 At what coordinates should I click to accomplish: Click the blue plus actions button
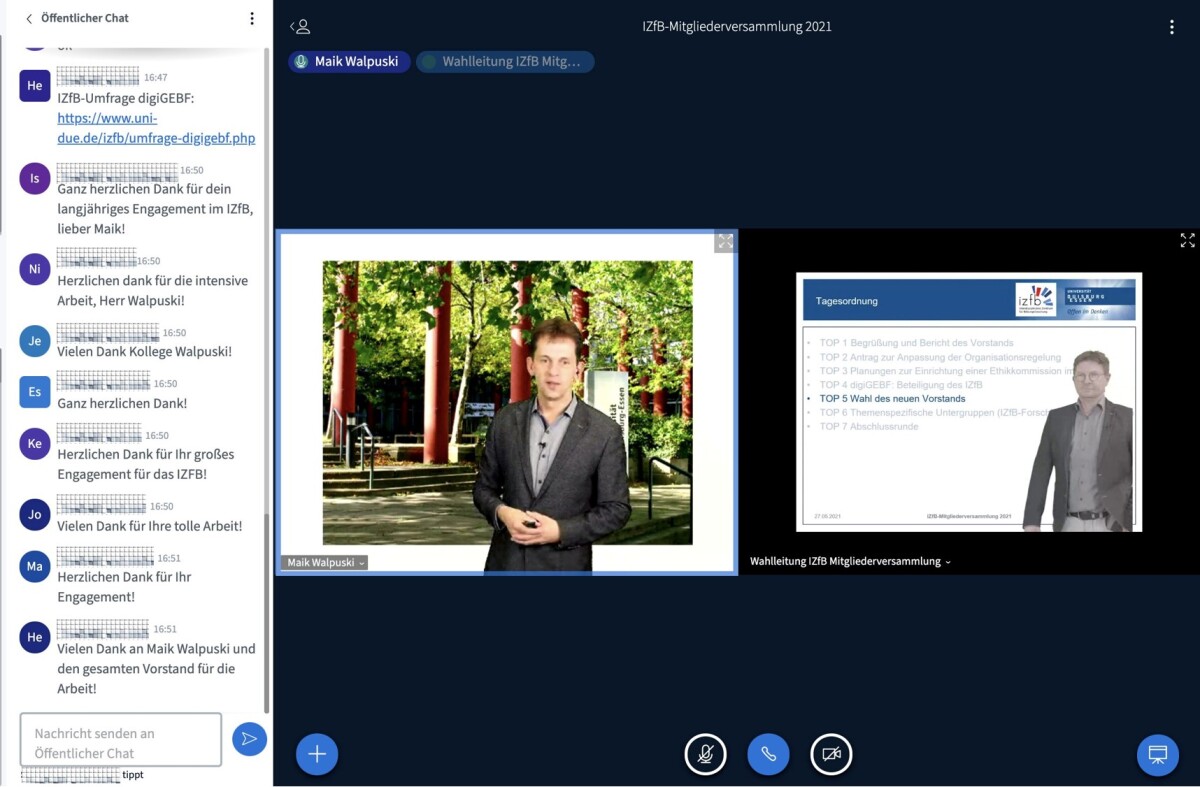point(317,754)
